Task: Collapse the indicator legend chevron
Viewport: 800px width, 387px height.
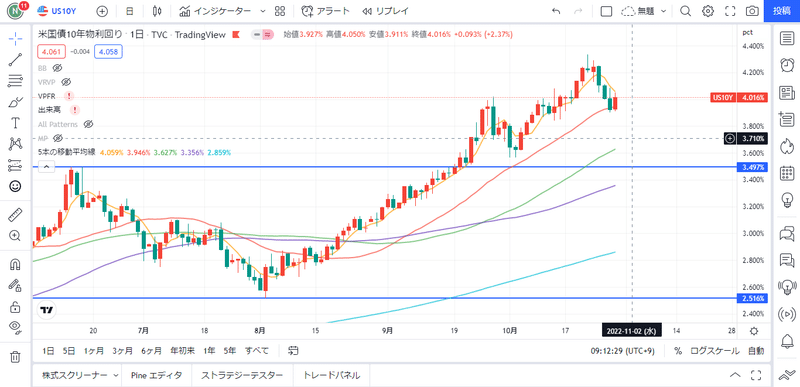Action: click(x=46, y=166)
